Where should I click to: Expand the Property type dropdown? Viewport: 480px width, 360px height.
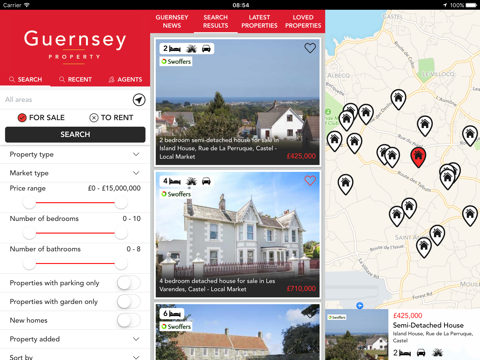(75, 154)
